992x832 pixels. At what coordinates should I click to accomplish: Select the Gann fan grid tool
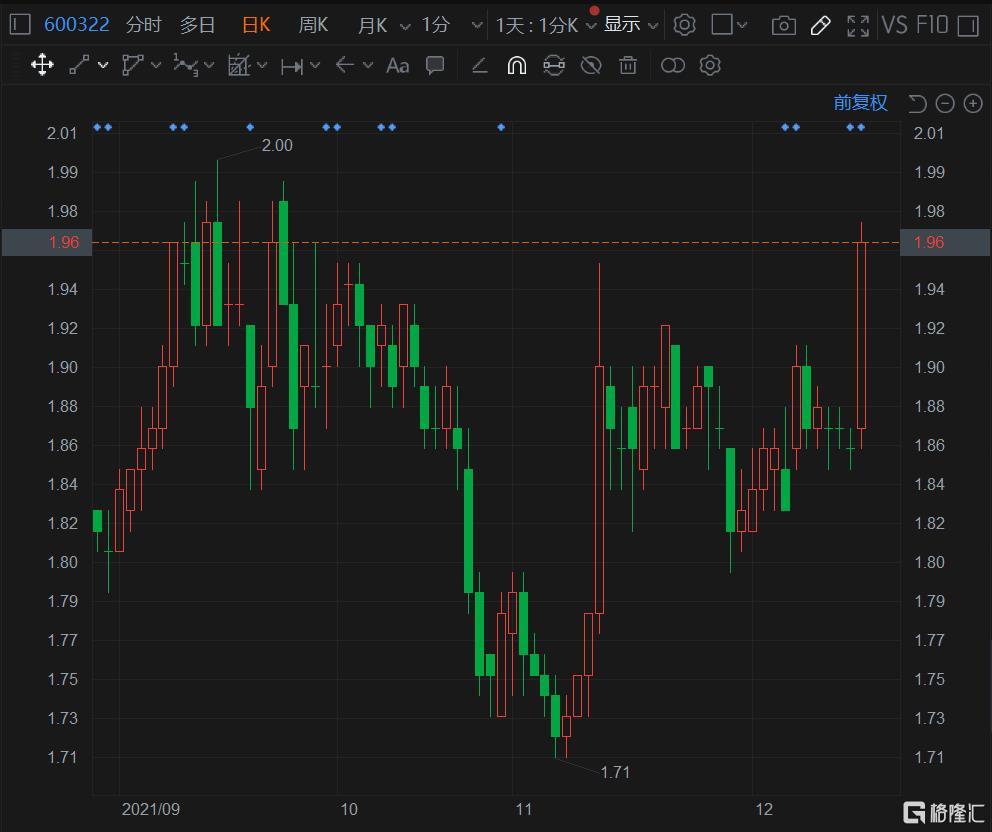[239, 65]
